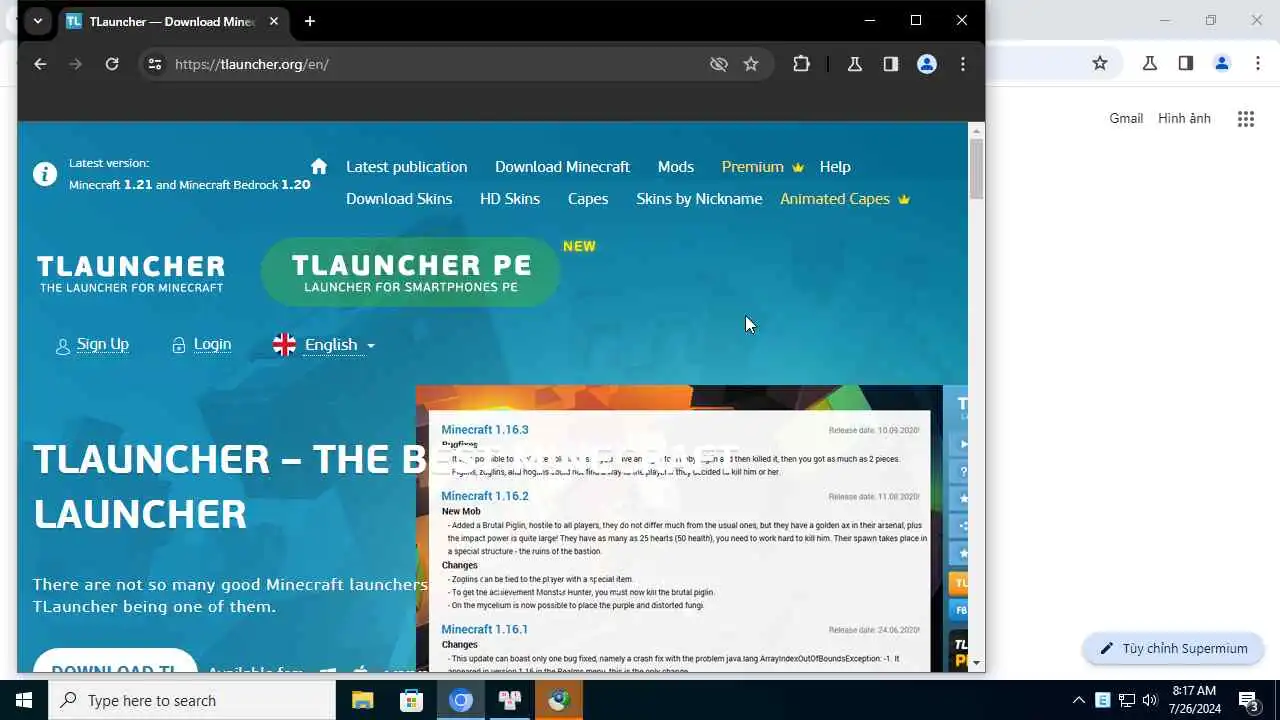Click the bookmark star in the background window
1280x720 pixels.
1100,63
